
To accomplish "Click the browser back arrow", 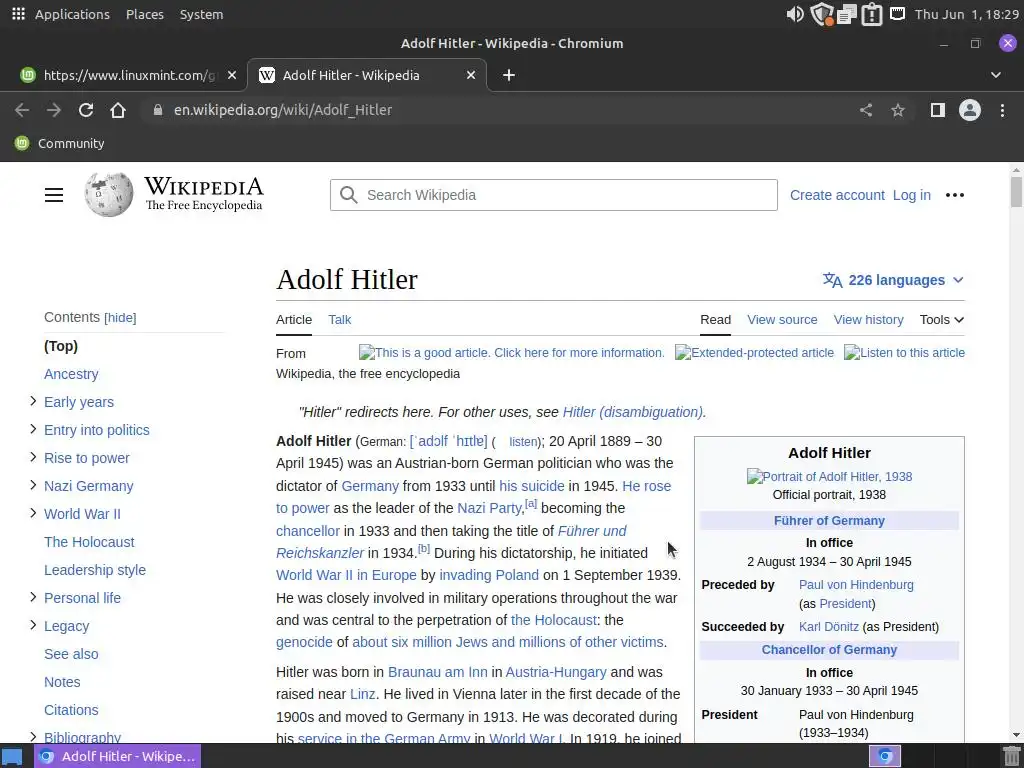I will 22,110.
